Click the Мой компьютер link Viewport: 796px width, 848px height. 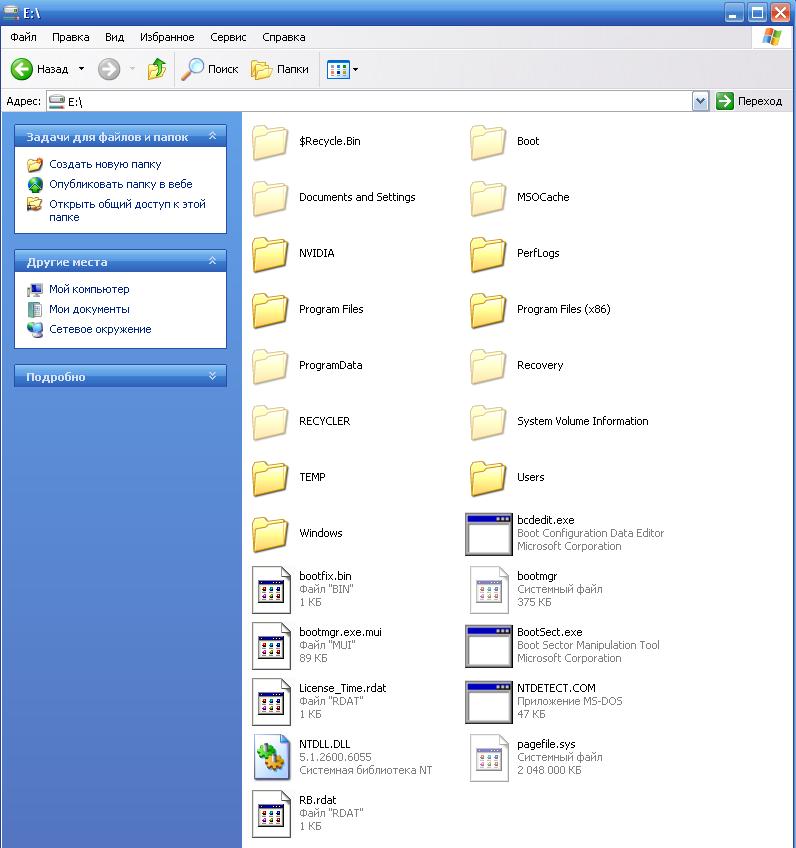pos(89,289)
